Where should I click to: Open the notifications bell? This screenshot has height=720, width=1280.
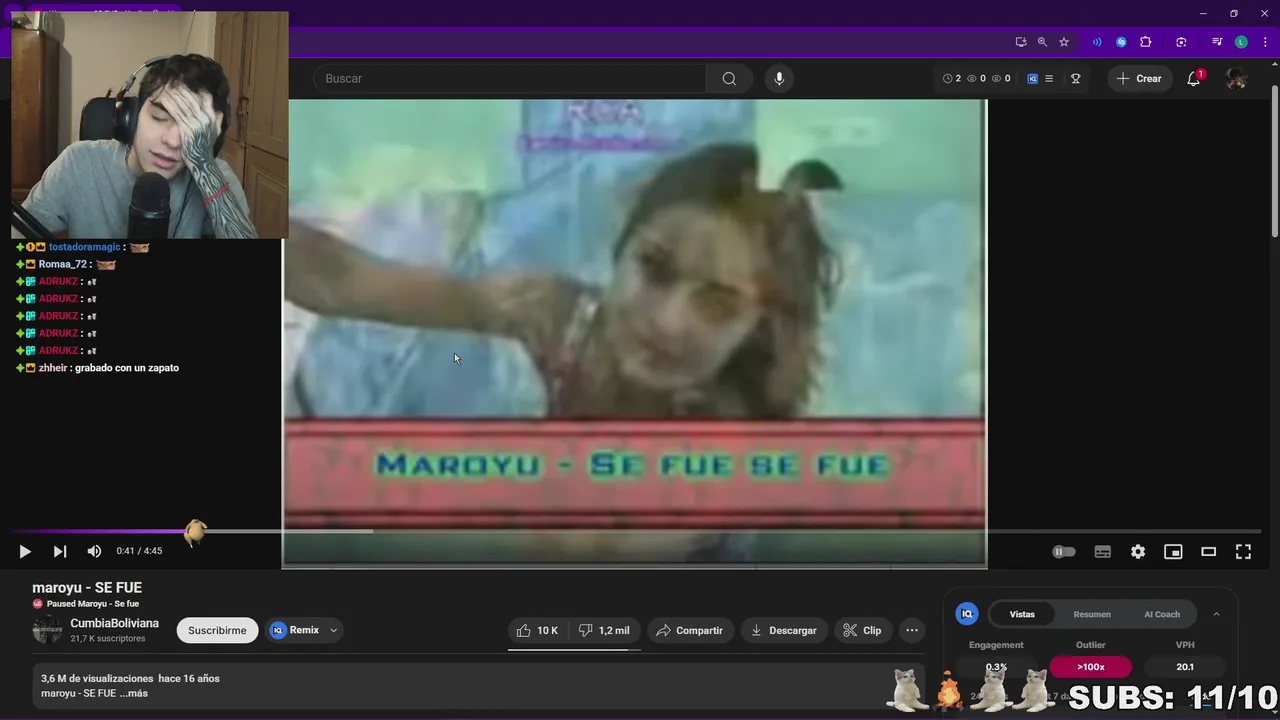click(x=1194, y=79)
